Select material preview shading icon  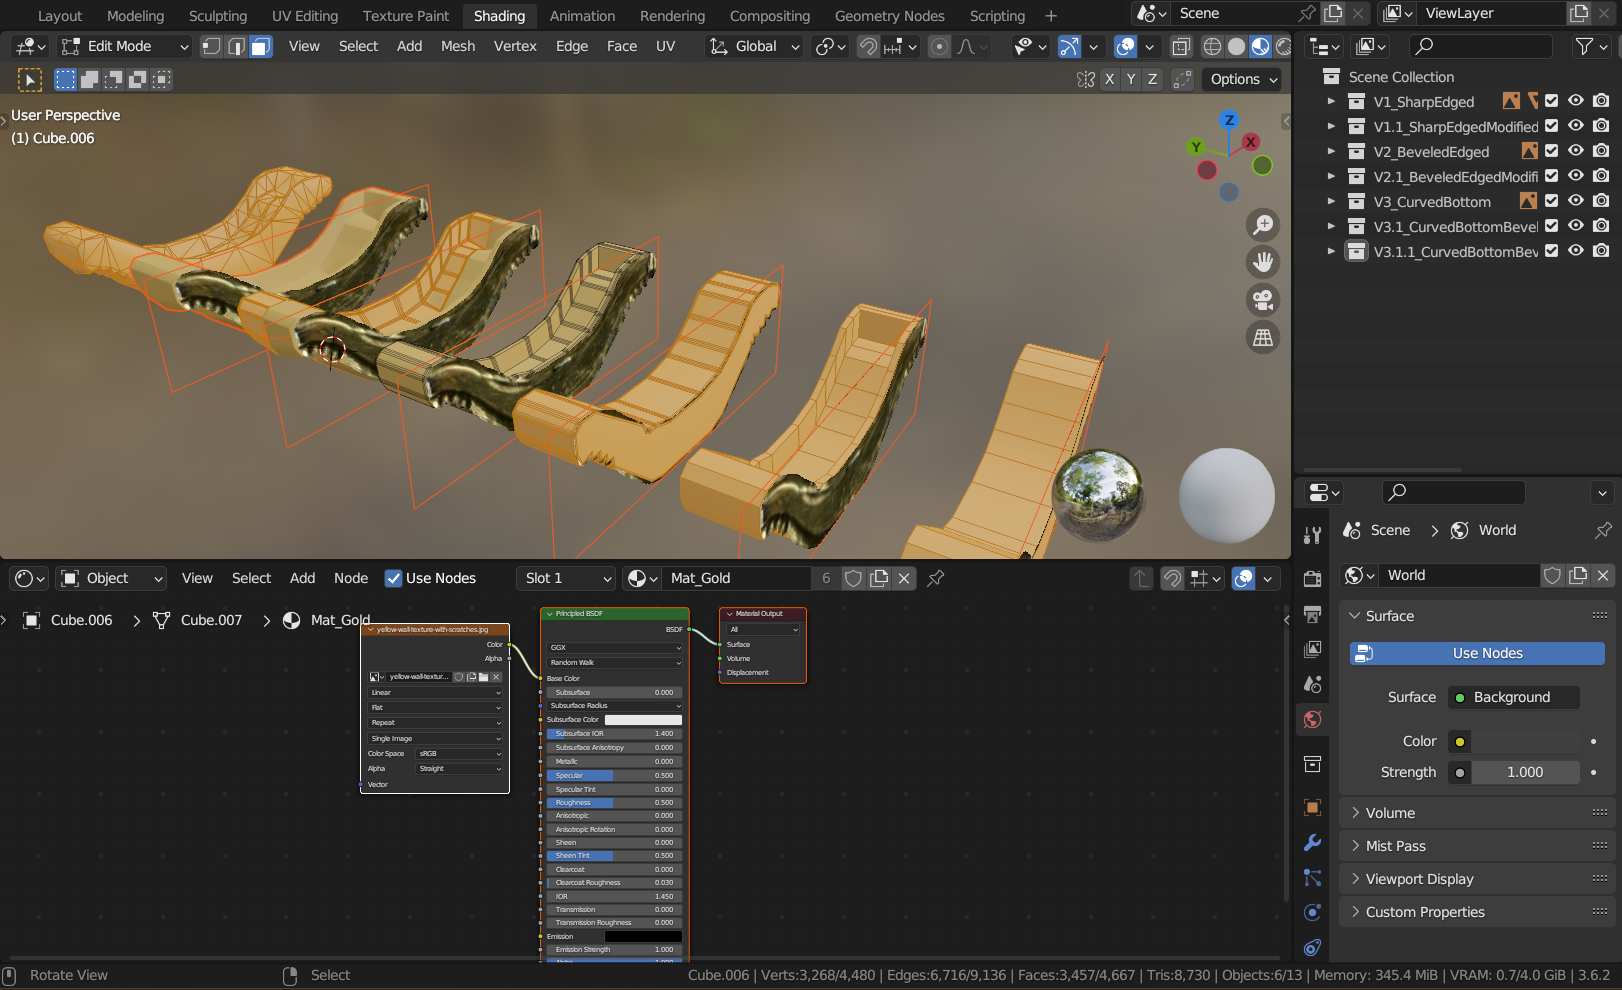1261,46
